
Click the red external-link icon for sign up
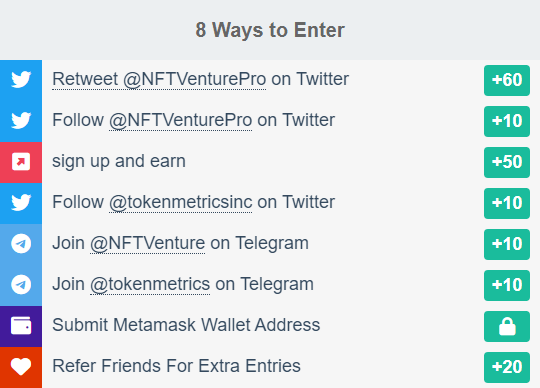point(21,161)
